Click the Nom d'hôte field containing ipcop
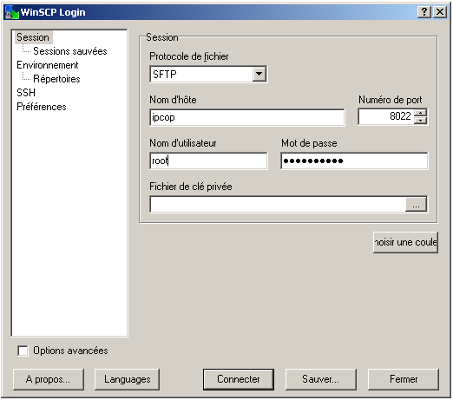Screen dimensions: 453x400 coord(247,117)
